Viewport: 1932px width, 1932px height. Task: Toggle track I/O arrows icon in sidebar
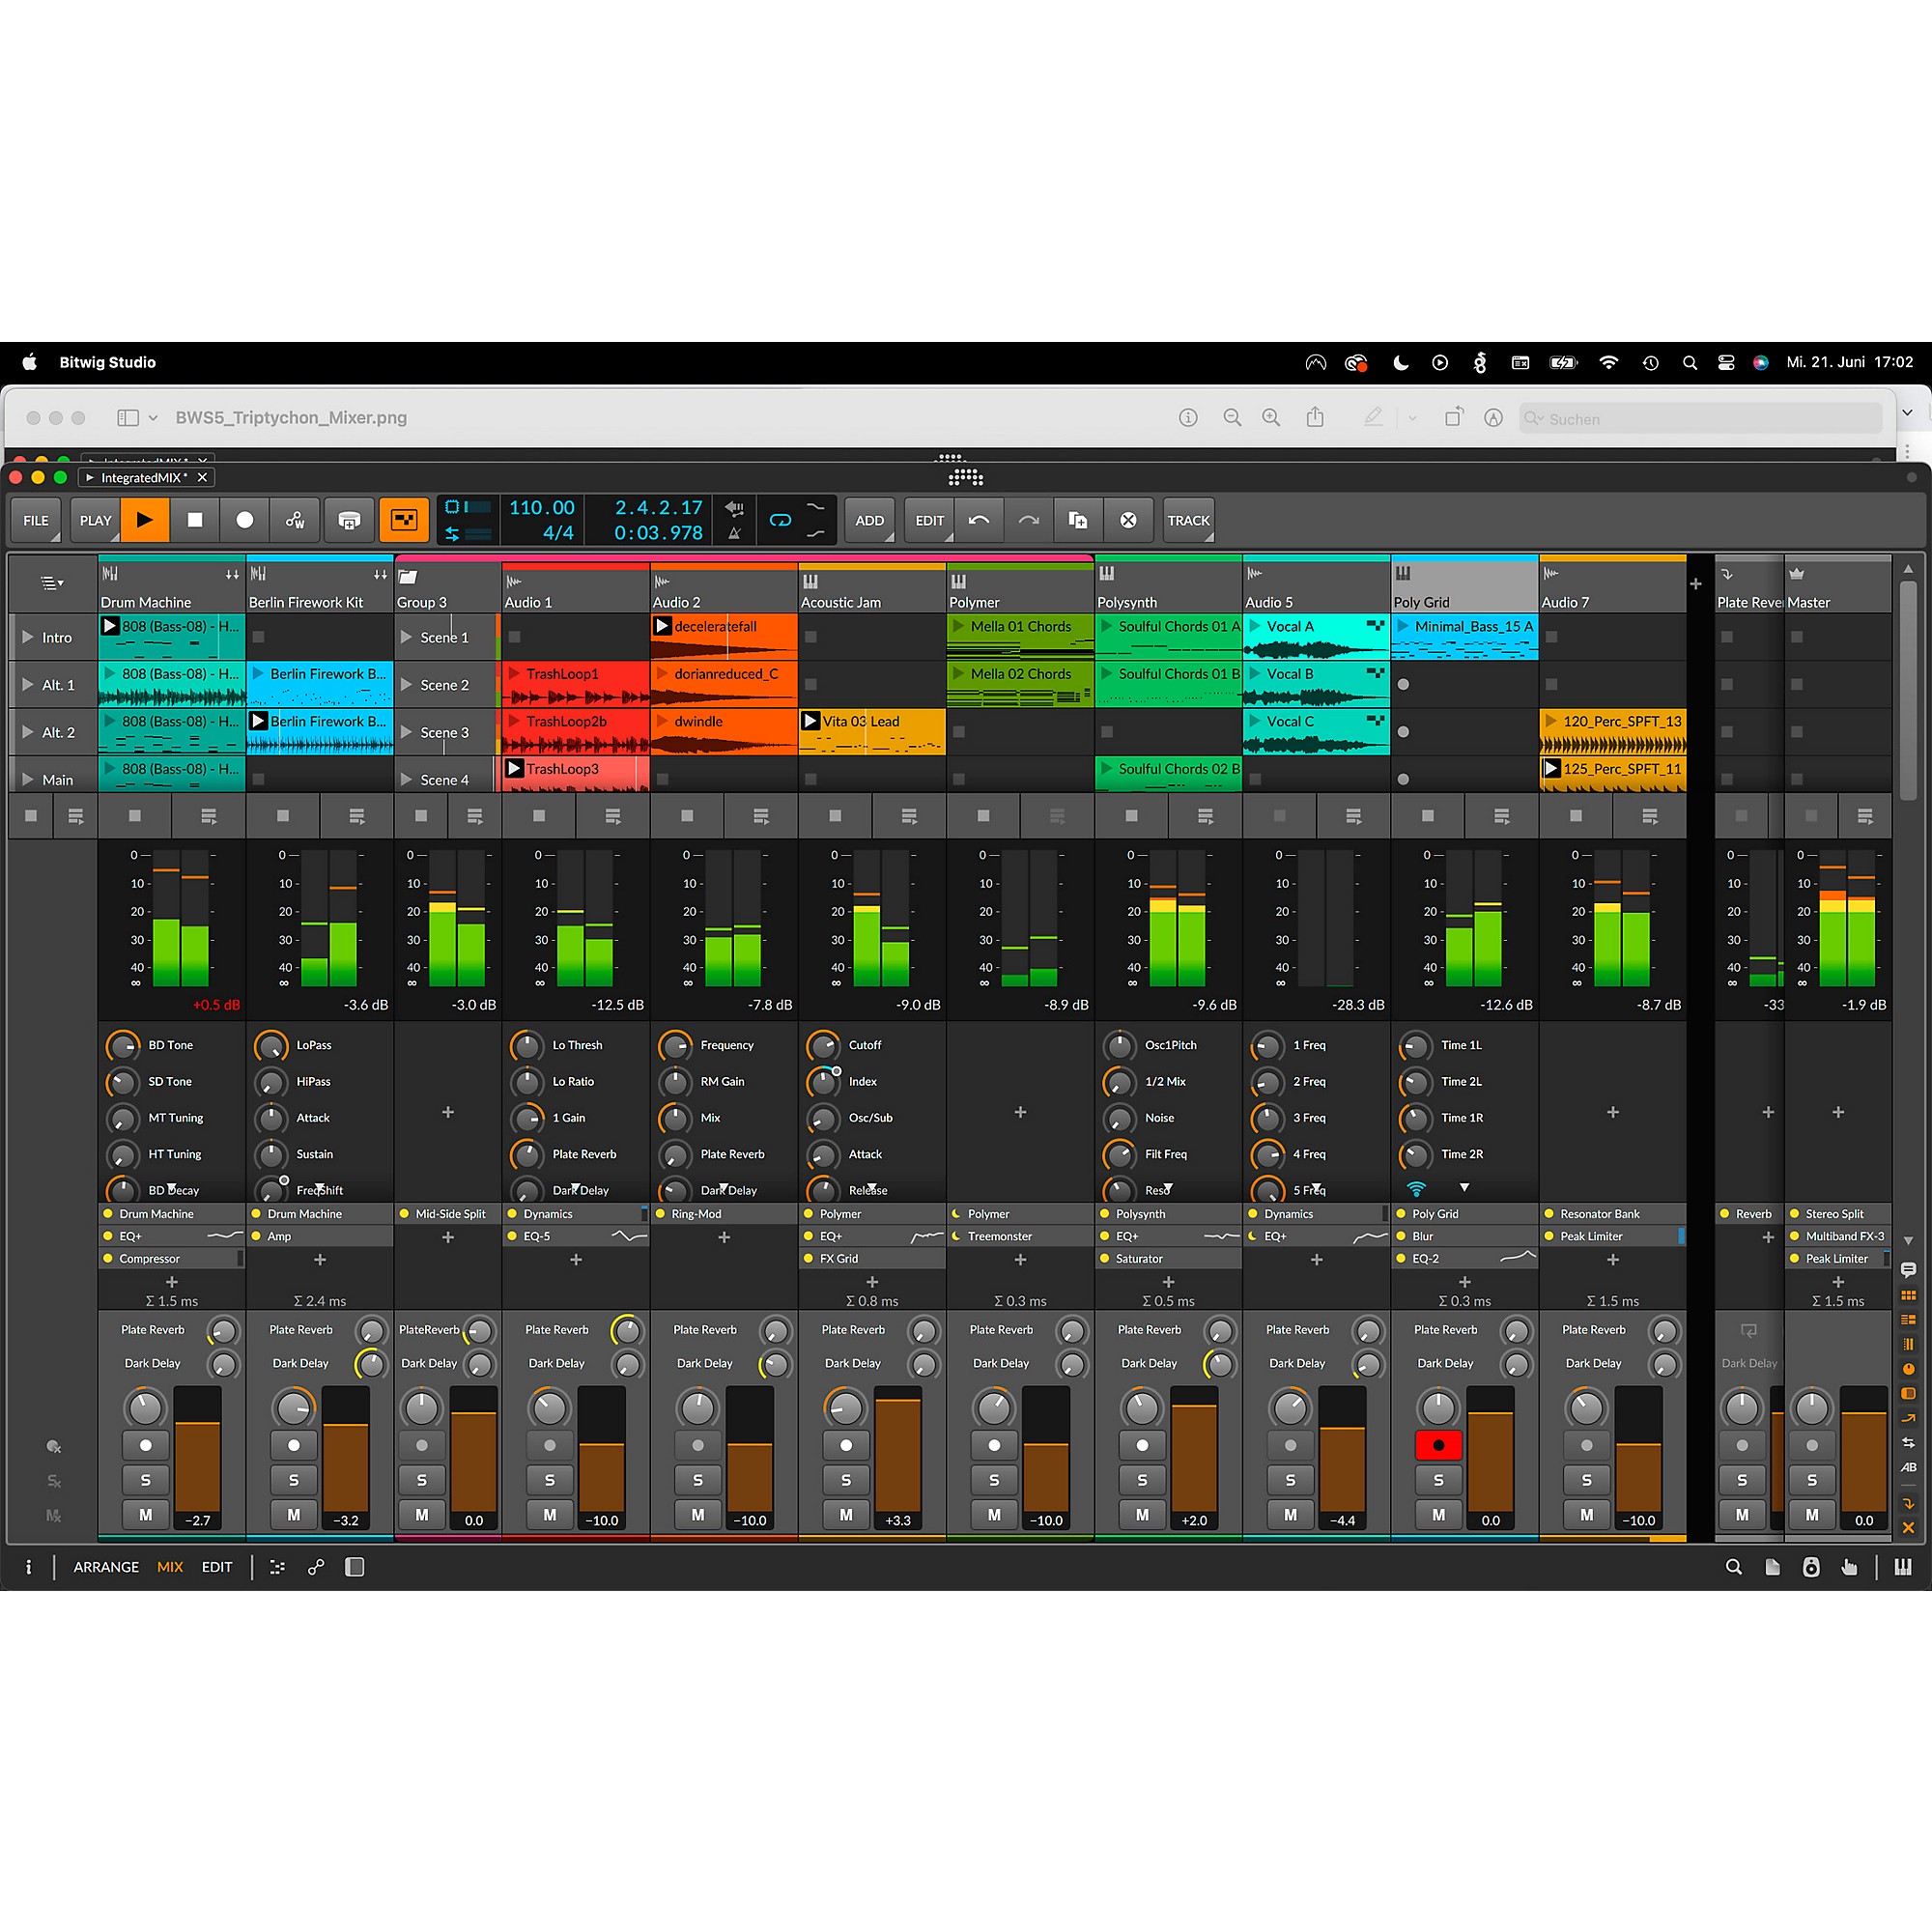click(1908, 1443)
